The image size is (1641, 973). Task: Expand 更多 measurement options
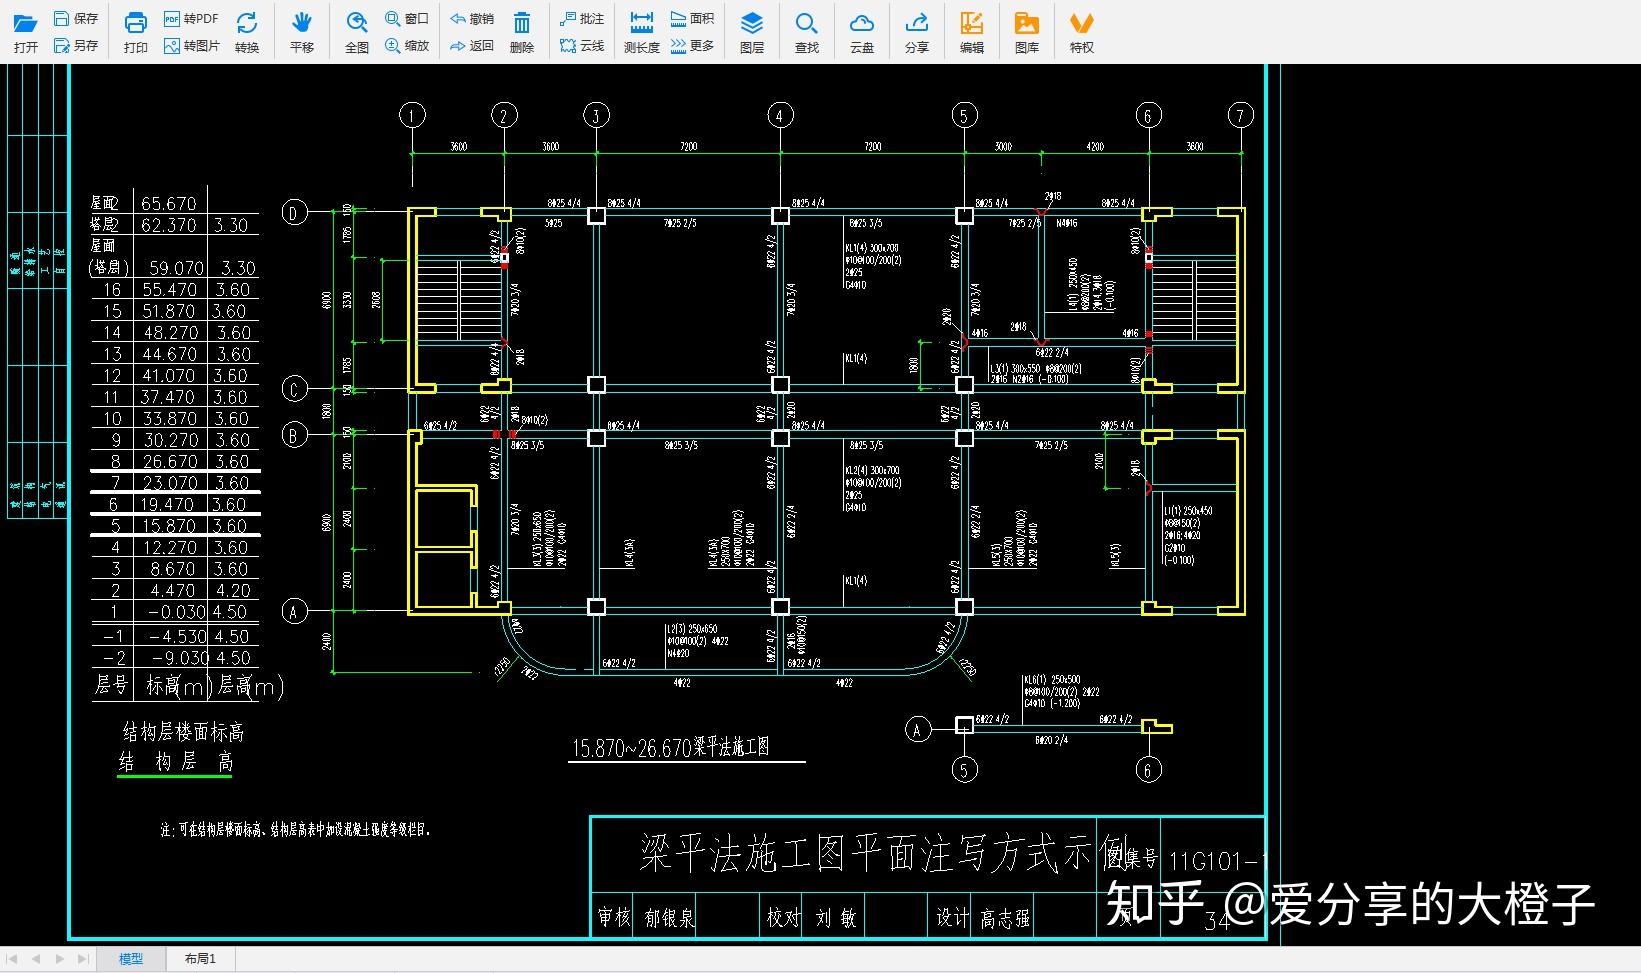[692, 45]
